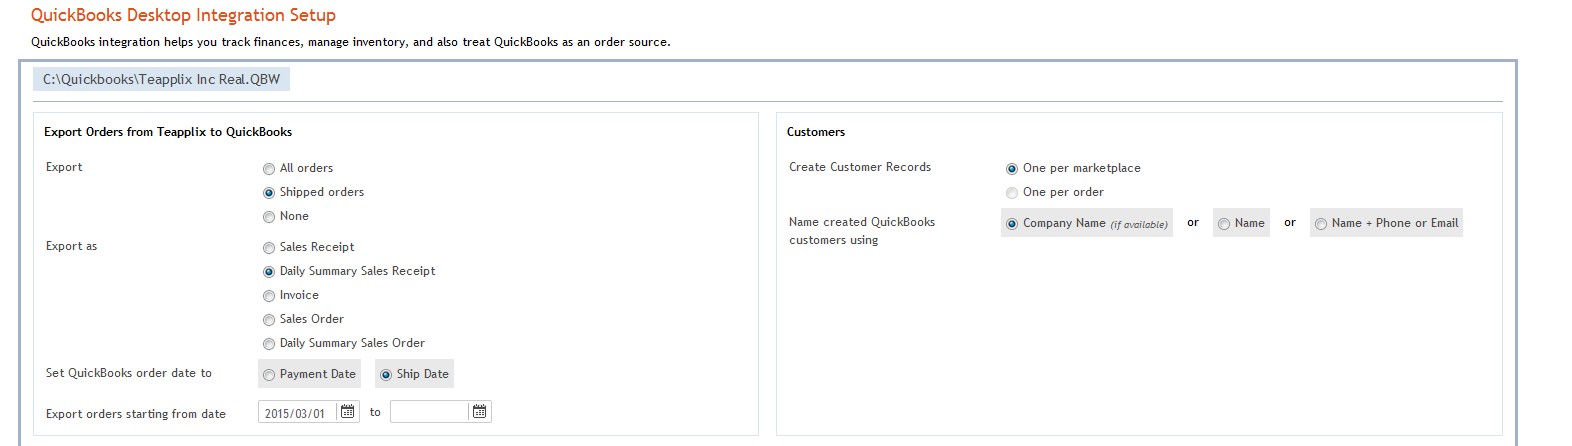The height and width of the screenshot is (446, 1572).
Task: Select Company Name customer naming option
Action: pos(1012,224)
